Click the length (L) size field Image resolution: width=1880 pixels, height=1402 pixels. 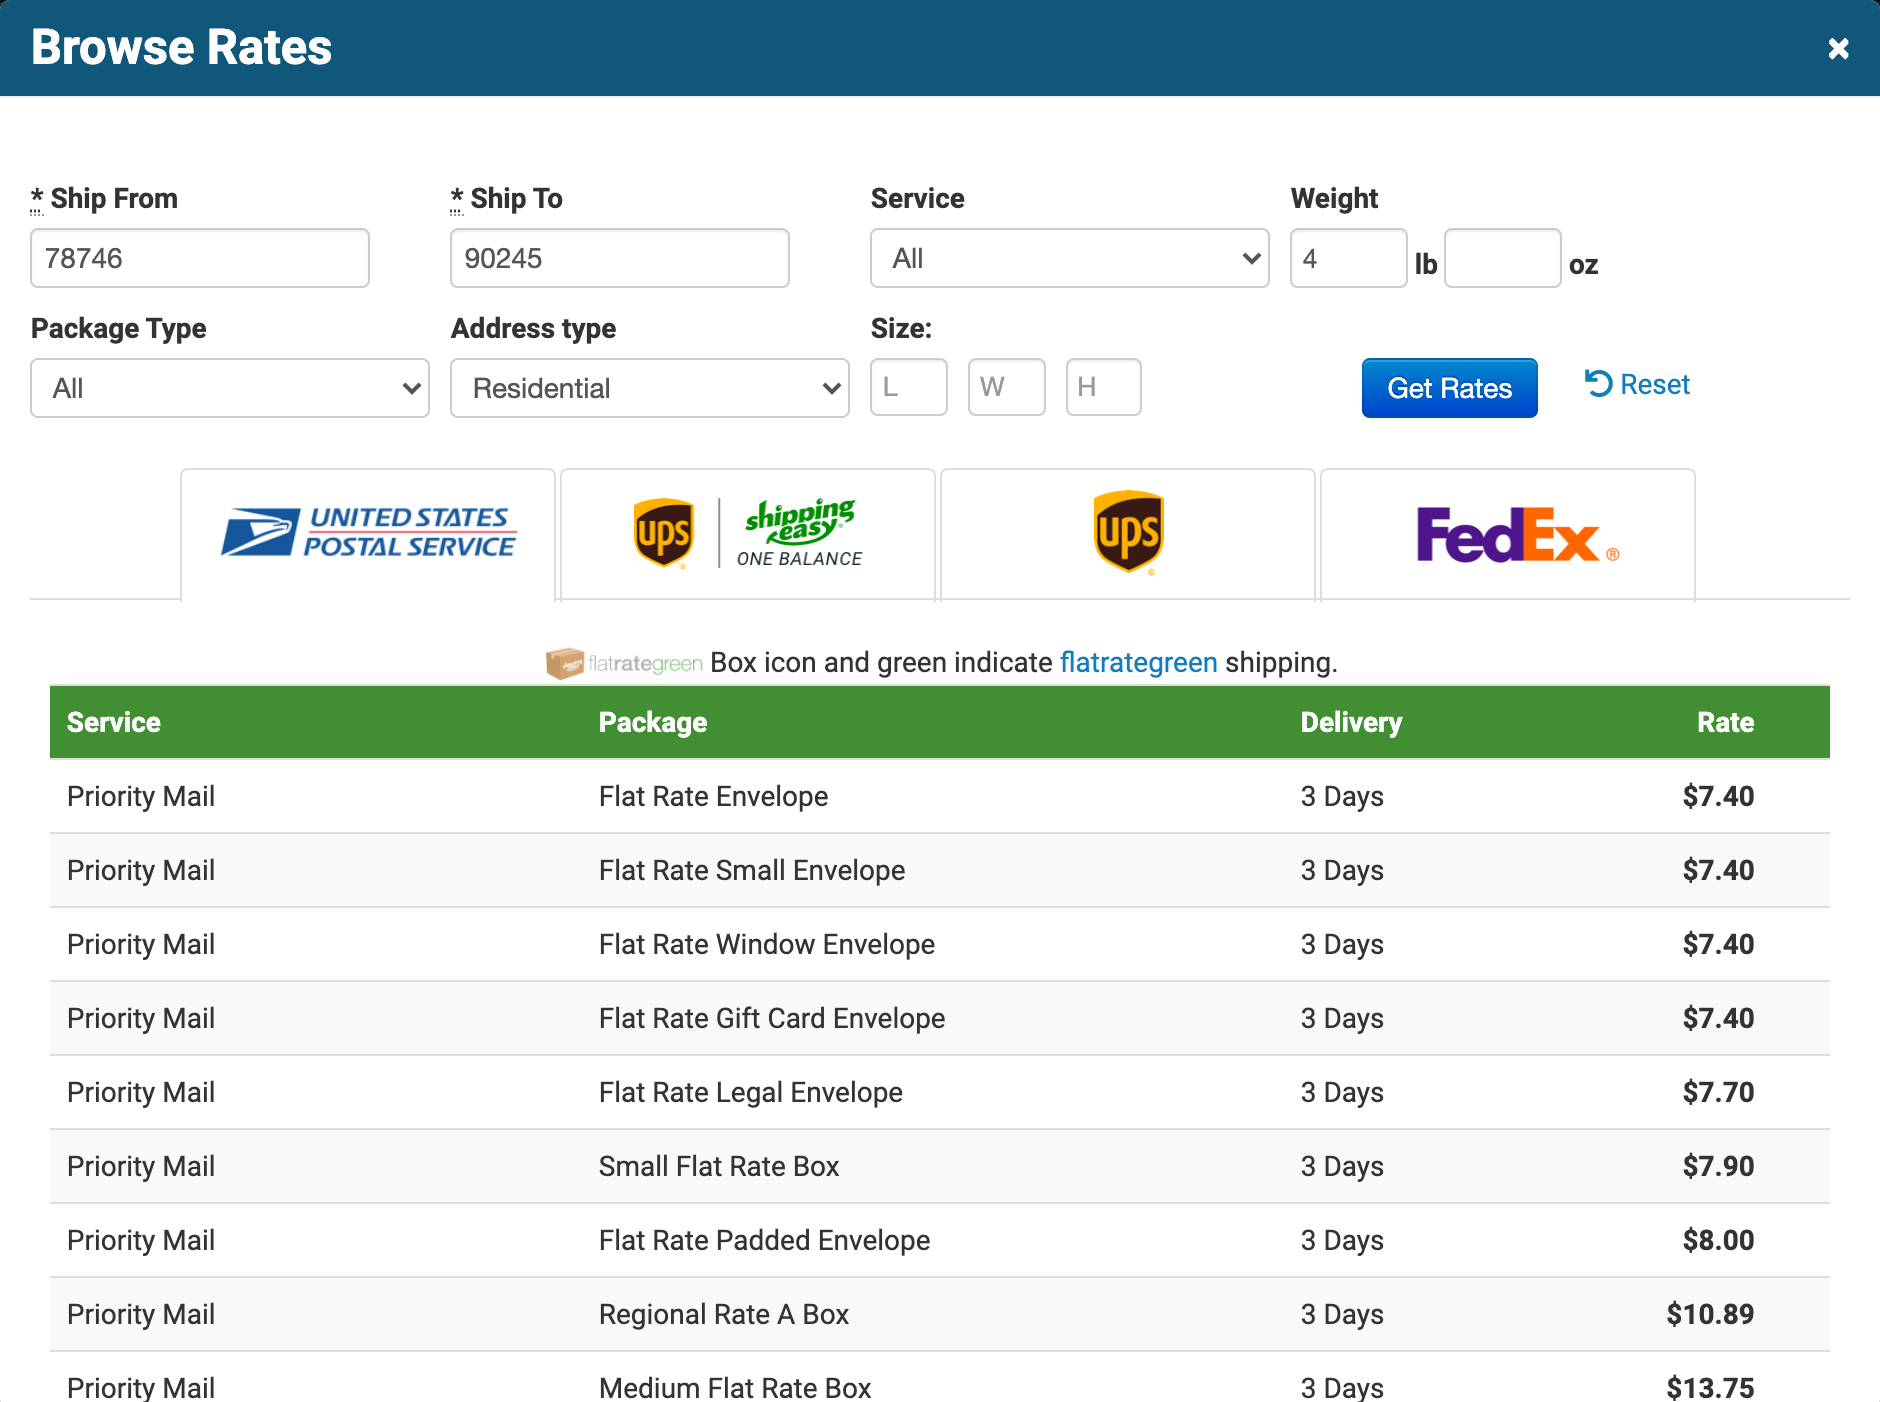point(908,387)
